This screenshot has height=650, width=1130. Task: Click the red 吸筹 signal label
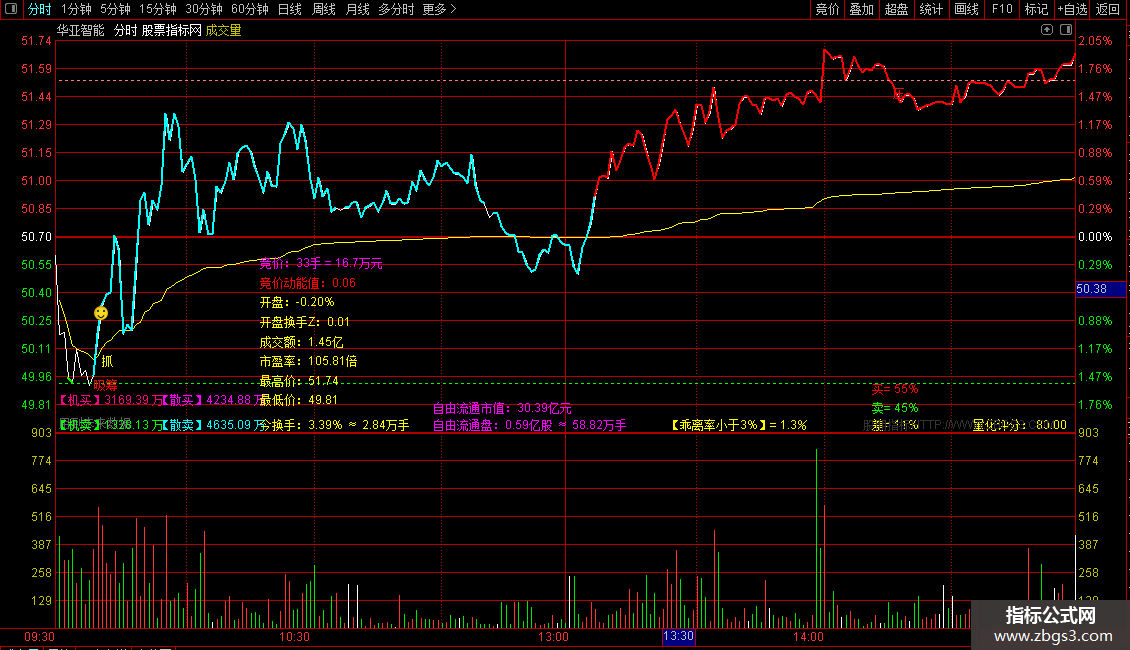[x=105, y=386]
